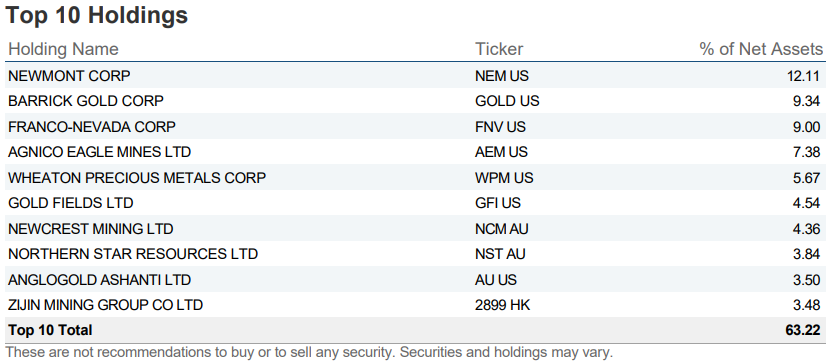
Task: Select NEWCREST MINING LTD holding name
Action: [90, 229]
